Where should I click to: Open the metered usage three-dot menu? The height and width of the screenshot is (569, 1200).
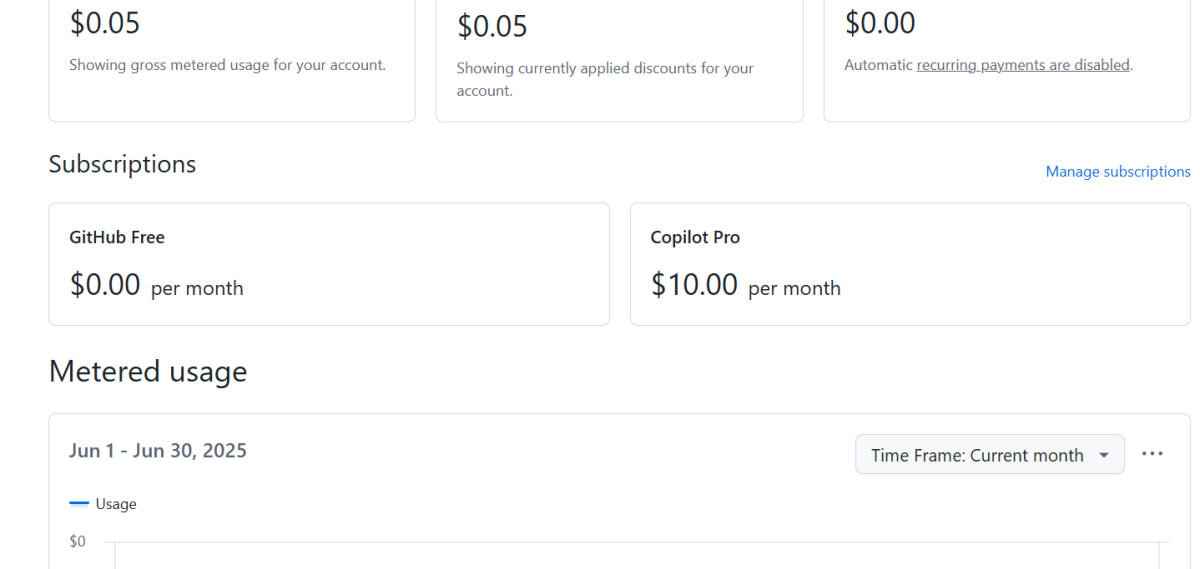(x=1152, y=454)
